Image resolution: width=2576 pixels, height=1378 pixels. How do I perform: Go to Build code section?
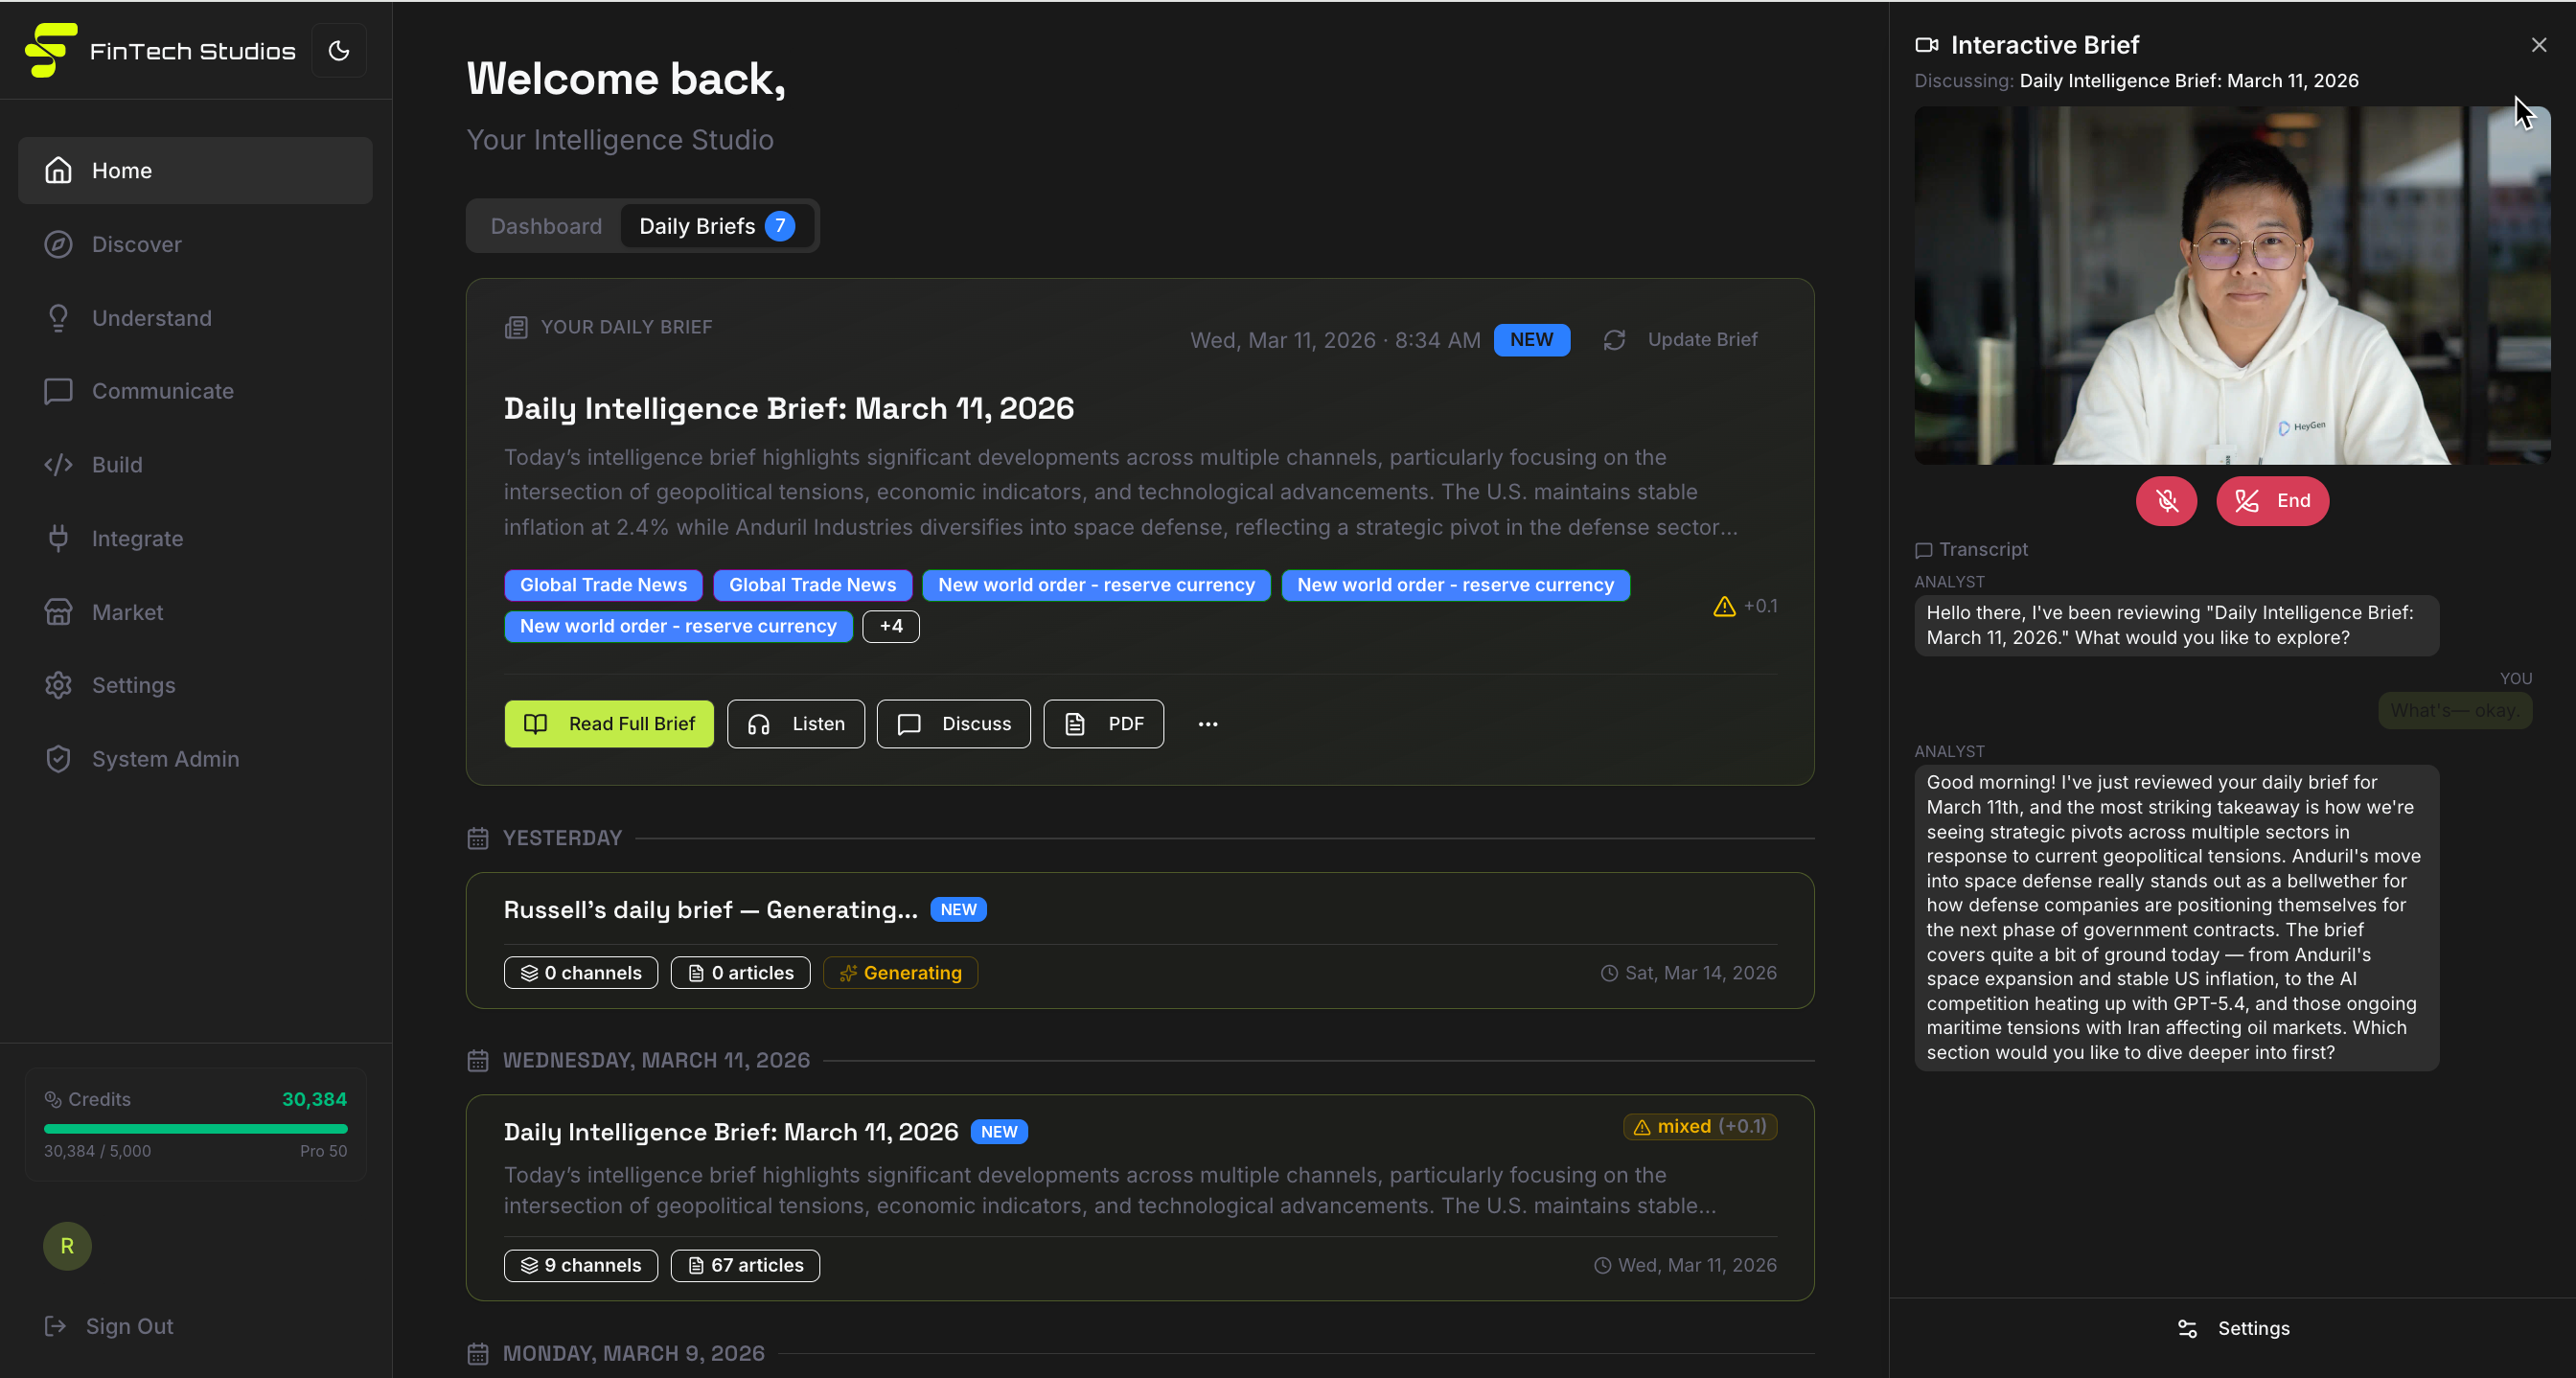coord(58,465)
